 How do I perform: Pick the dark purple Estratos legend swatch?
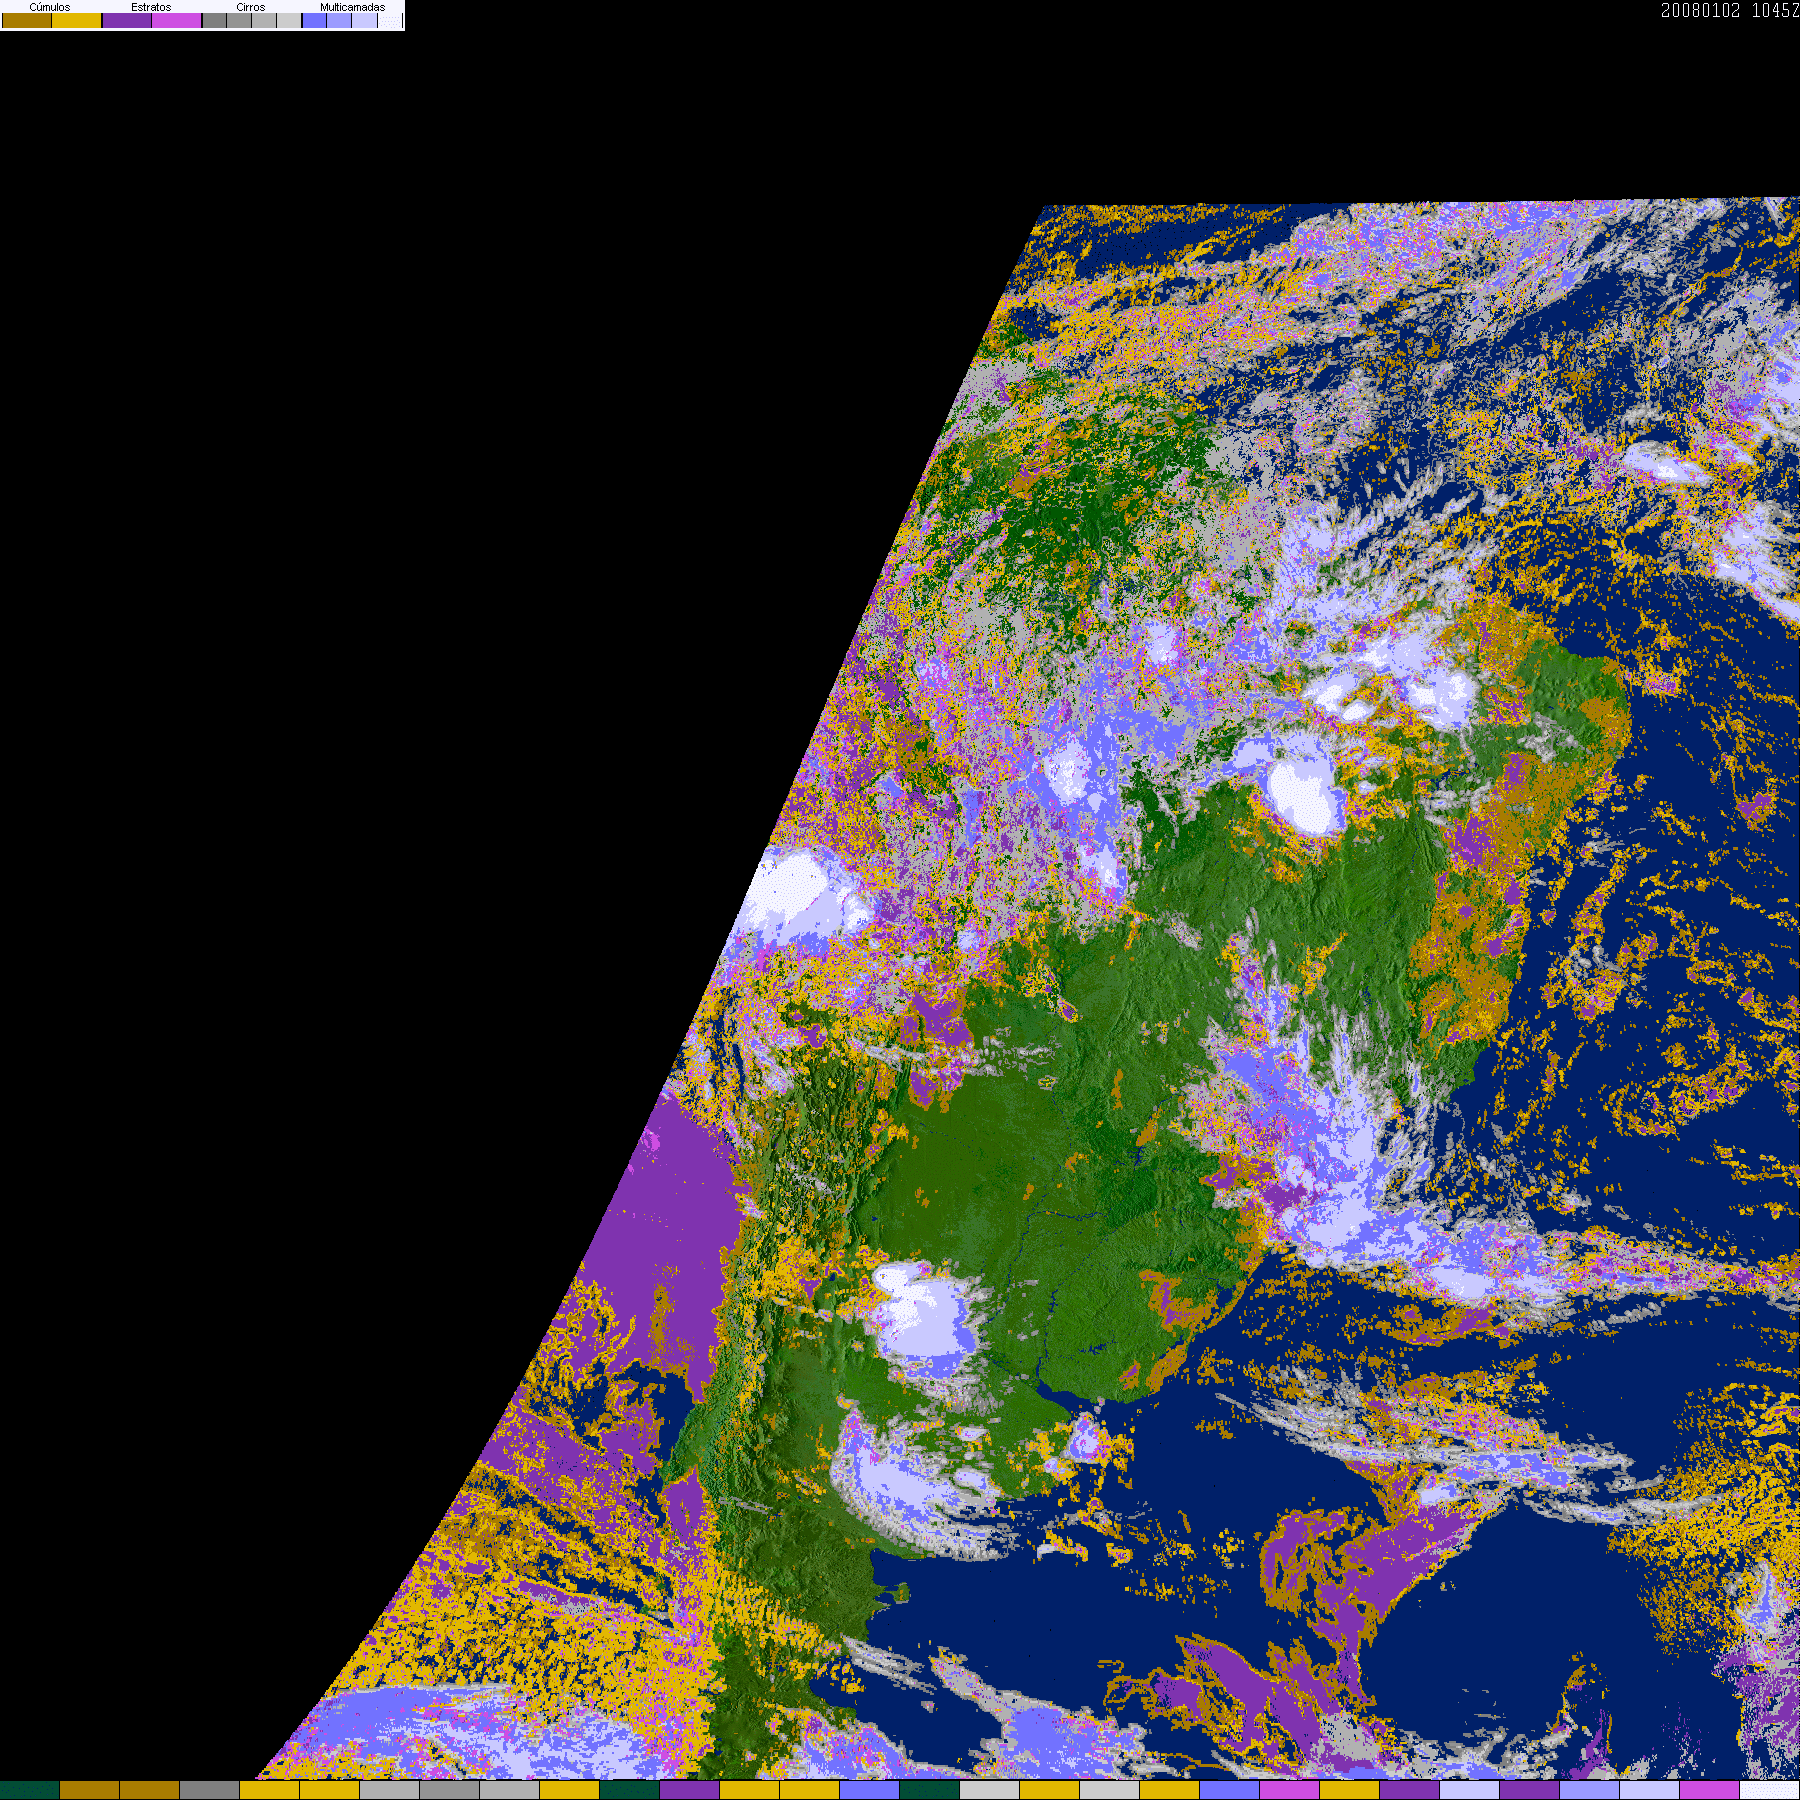[x=127, y=21]
